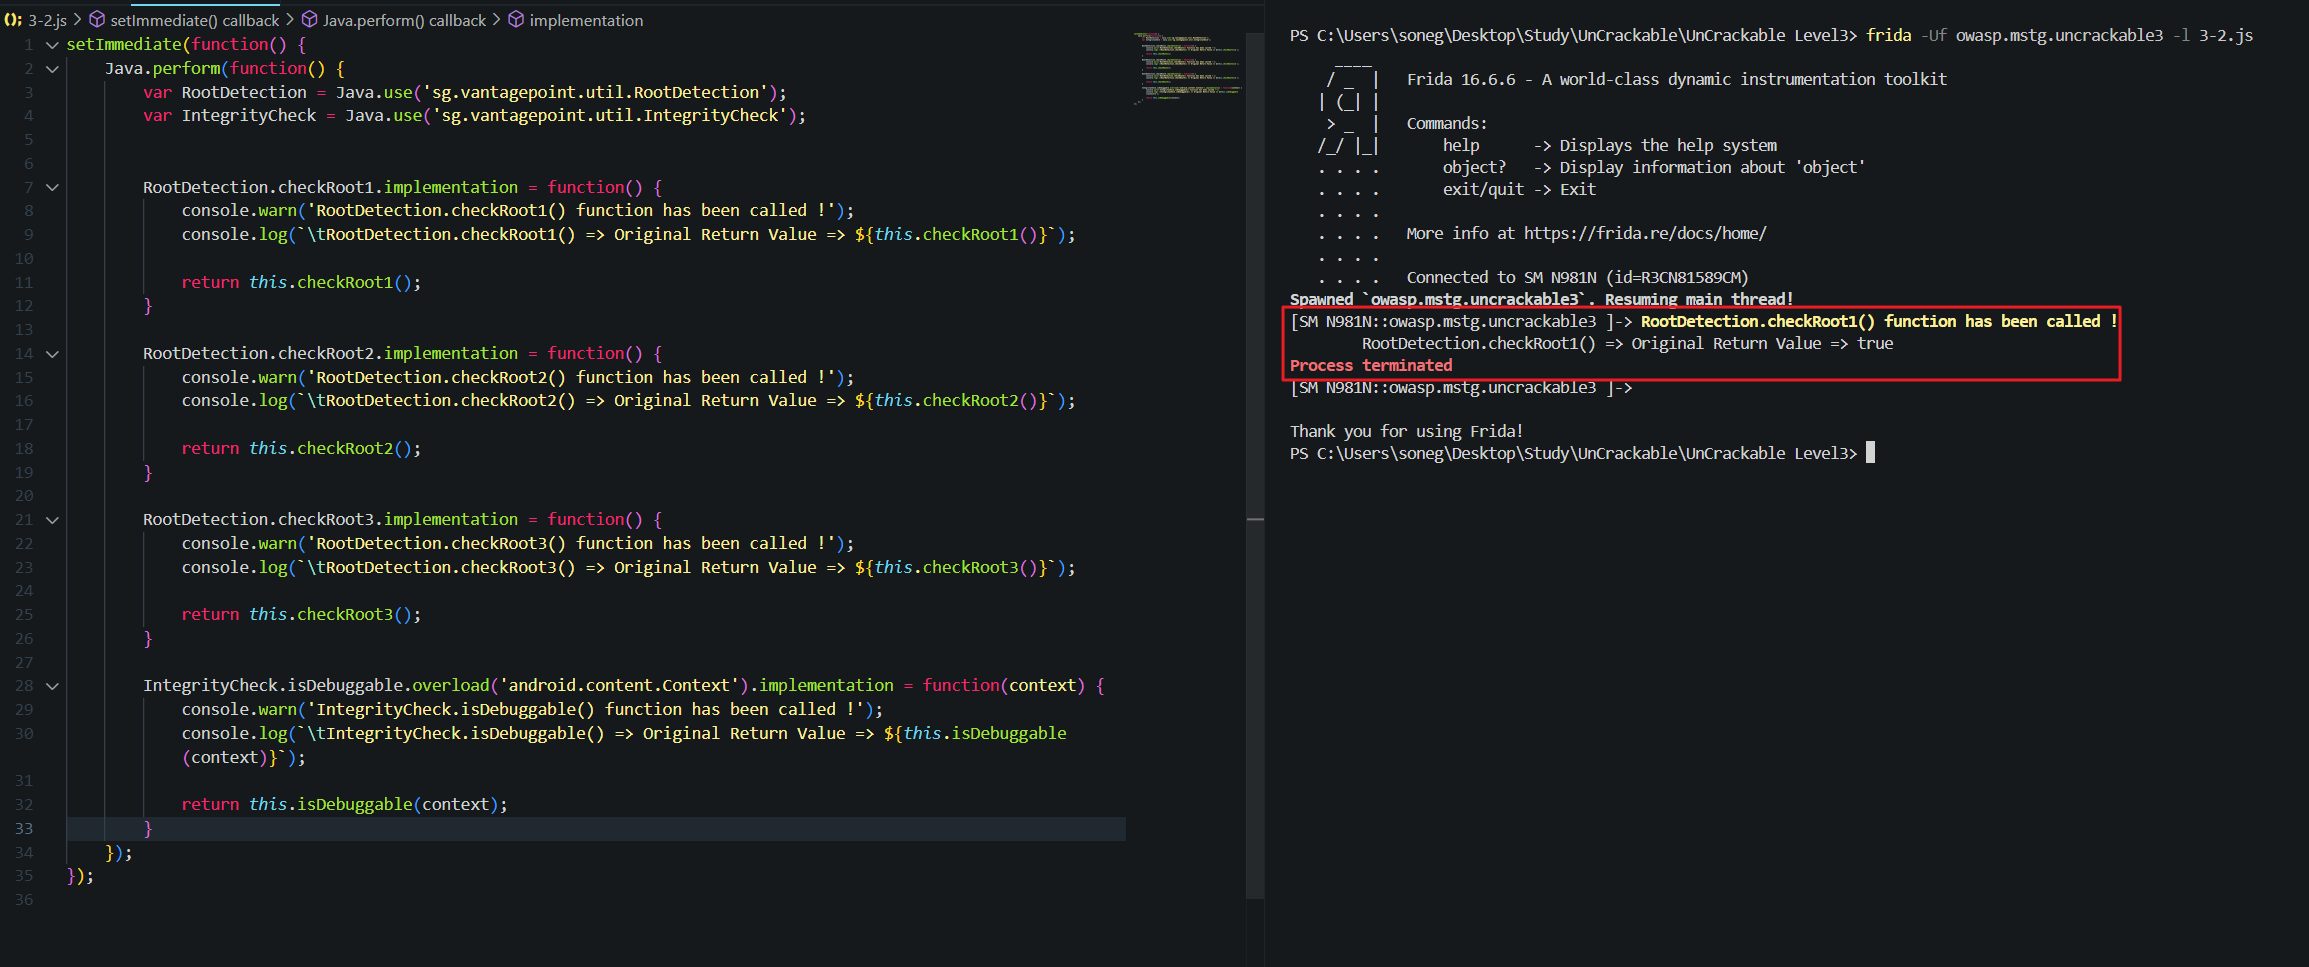This screenshot has height=967, width=2309.
Task: Click the terminal cursor at the final prompt
Action: tap(1870, 453)
